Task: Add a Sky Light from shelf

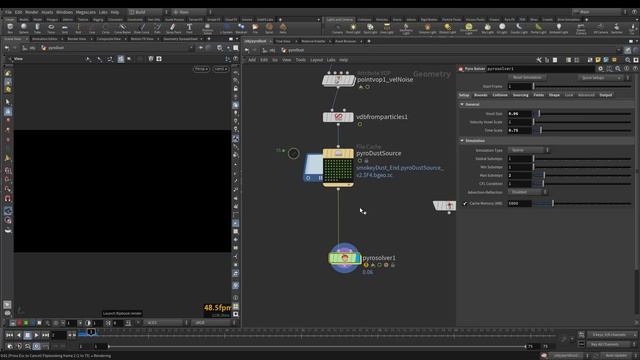Action: pos(487,29)
